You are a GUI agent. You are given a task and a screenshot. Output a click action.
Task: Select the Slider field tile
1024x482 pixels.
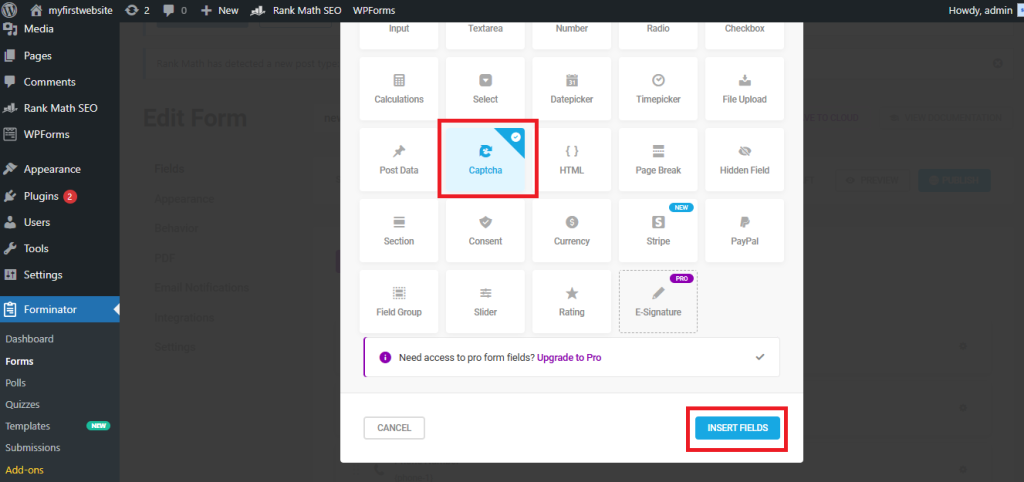[x=485, y=301]
